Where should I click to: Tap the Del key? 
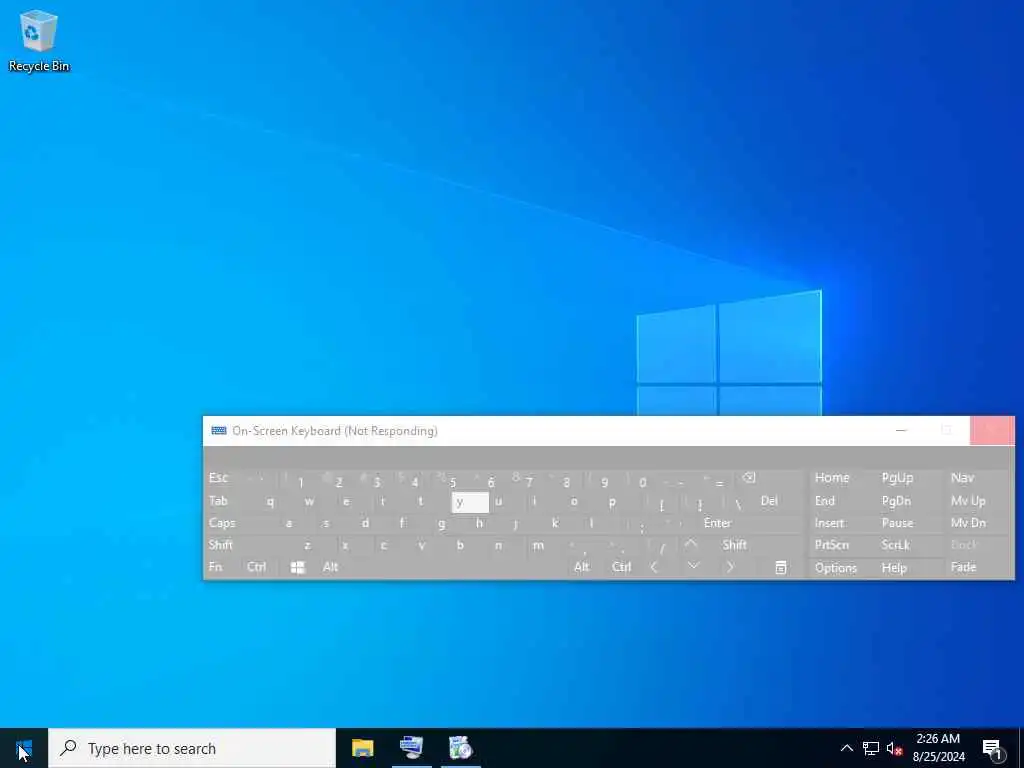769,501
